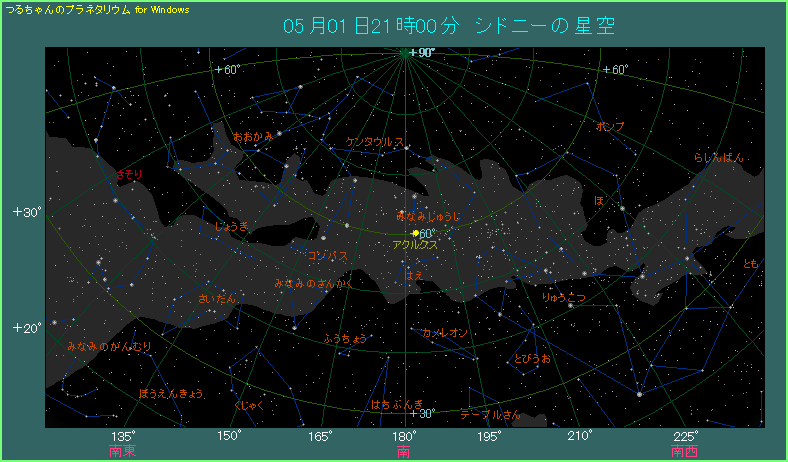Select the カメレオン constellation label
The image size is (788, 462).
coord(445,332)
